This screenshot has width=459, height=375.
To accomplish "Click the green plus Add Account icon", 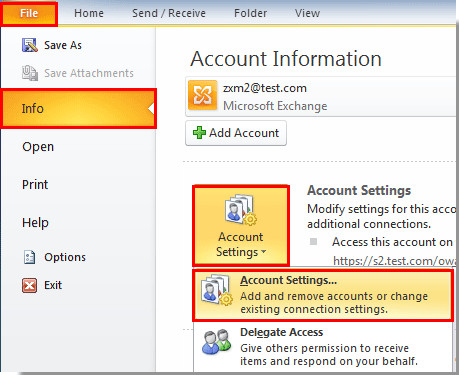I will (199, 133).
